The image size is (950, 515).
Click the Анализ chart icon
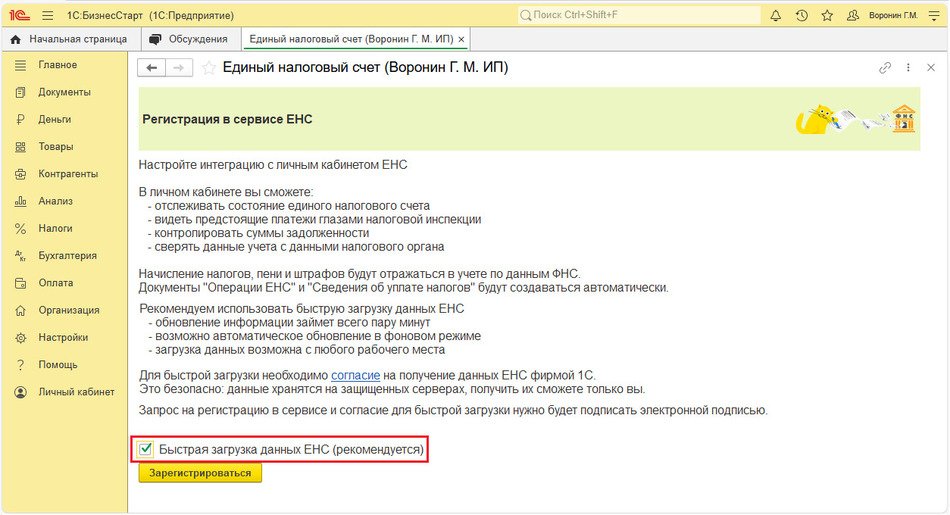point(21,201)
